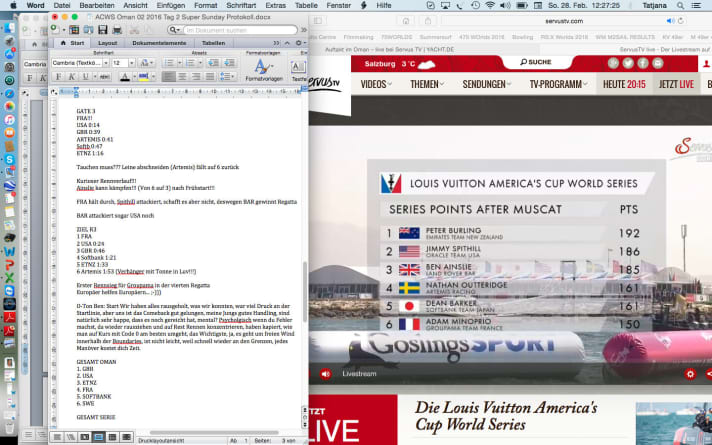This screenshot has height=445, width=712.
Task: Click the Print icon in Word toolbar
Action: tap(117, 30)
